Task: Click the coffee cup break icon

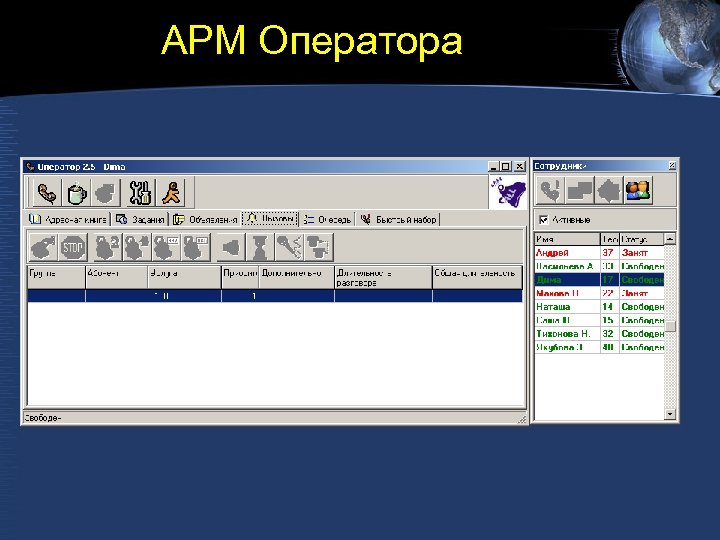Action: click(77, 193)
